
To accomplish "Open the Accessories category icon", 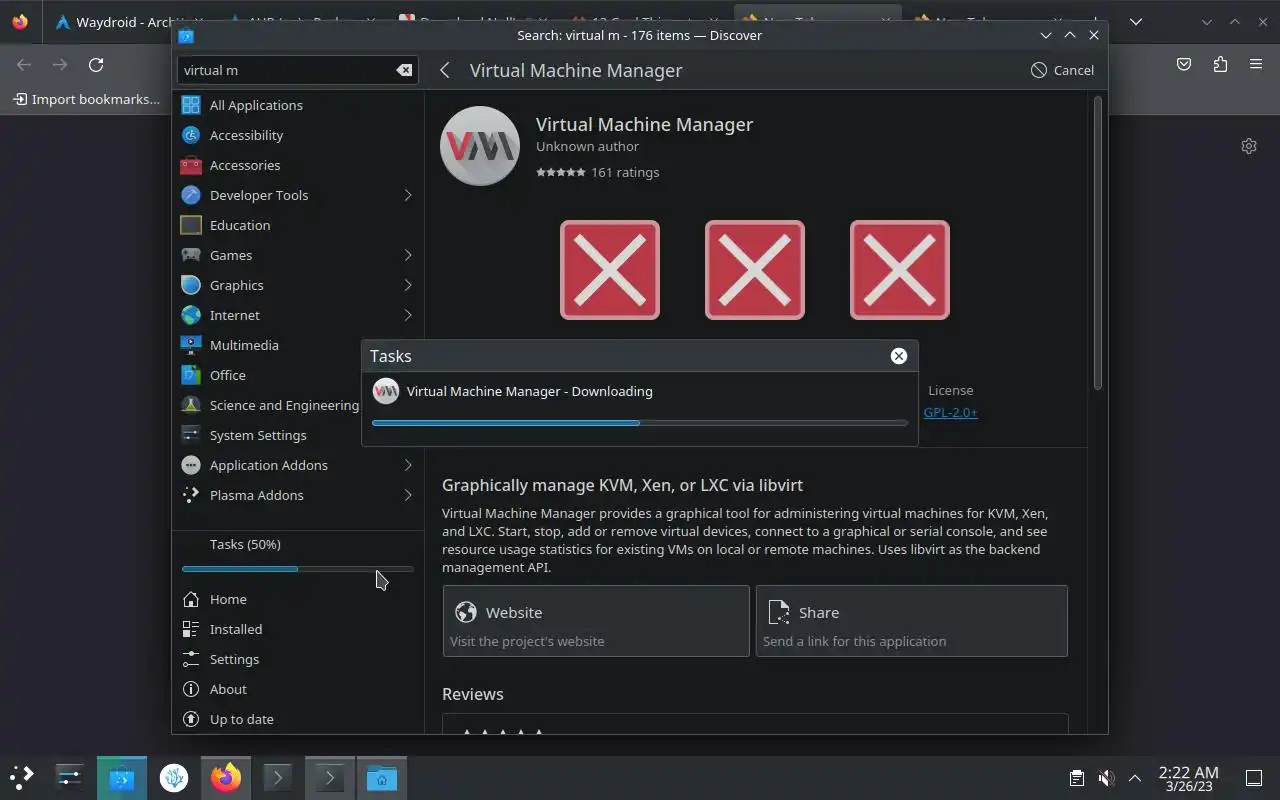I will click(191, 165).
